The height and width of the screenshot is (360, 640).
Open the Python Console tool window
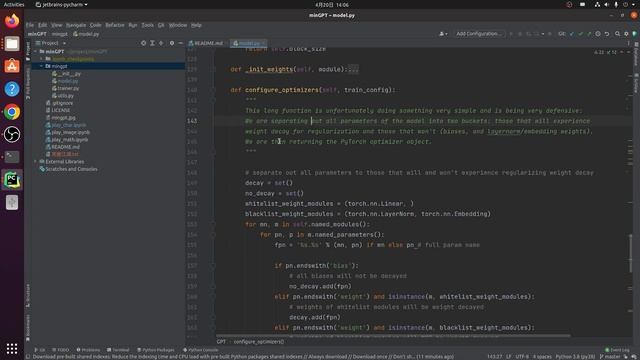pyautogui.click(x=200, y=350)
